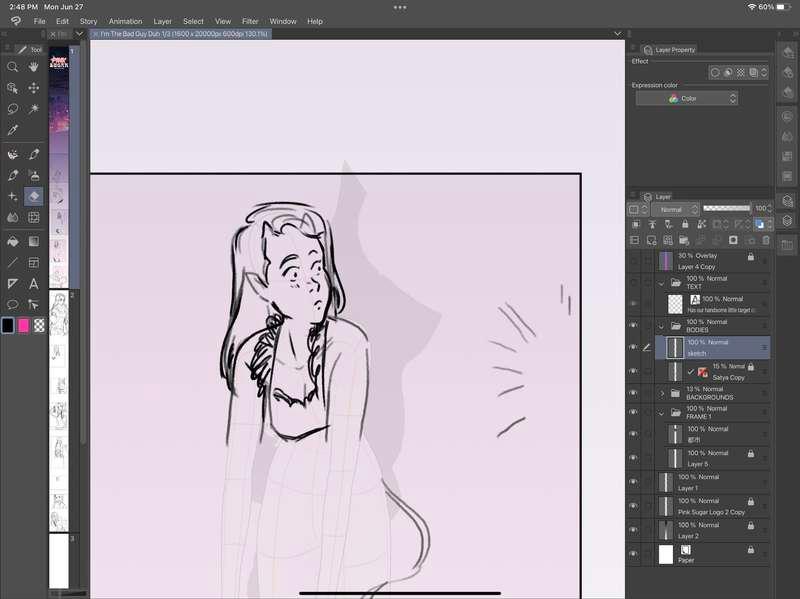
Task: Select the Decoration sparkle tool
Action: pos(13,196)
